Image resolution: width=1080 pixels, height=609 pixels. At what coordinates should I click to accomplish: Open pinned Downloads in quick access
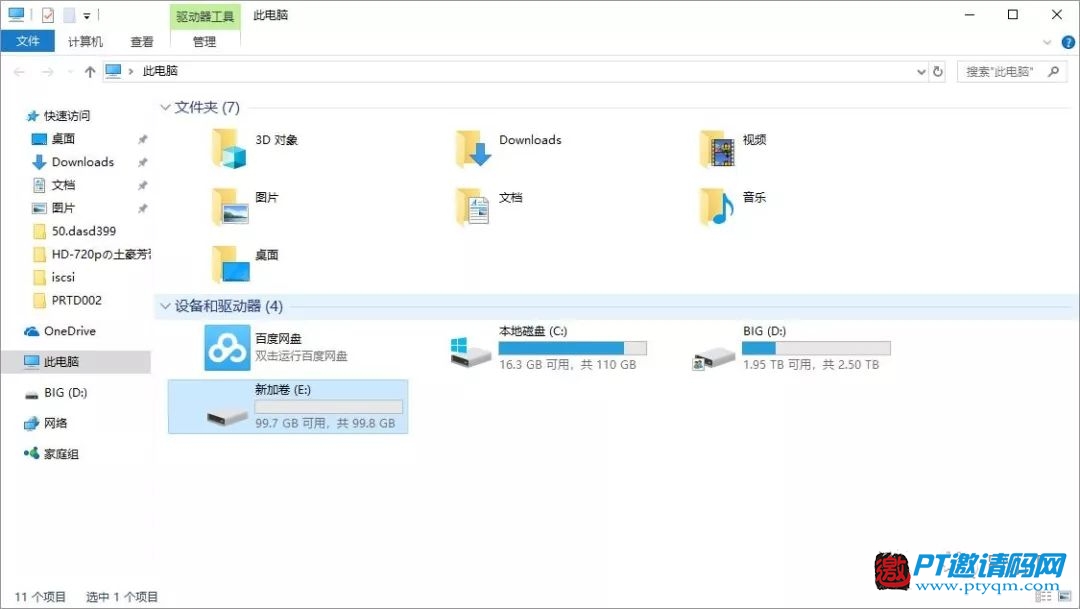pyautogui.click(x=73, y=162)
